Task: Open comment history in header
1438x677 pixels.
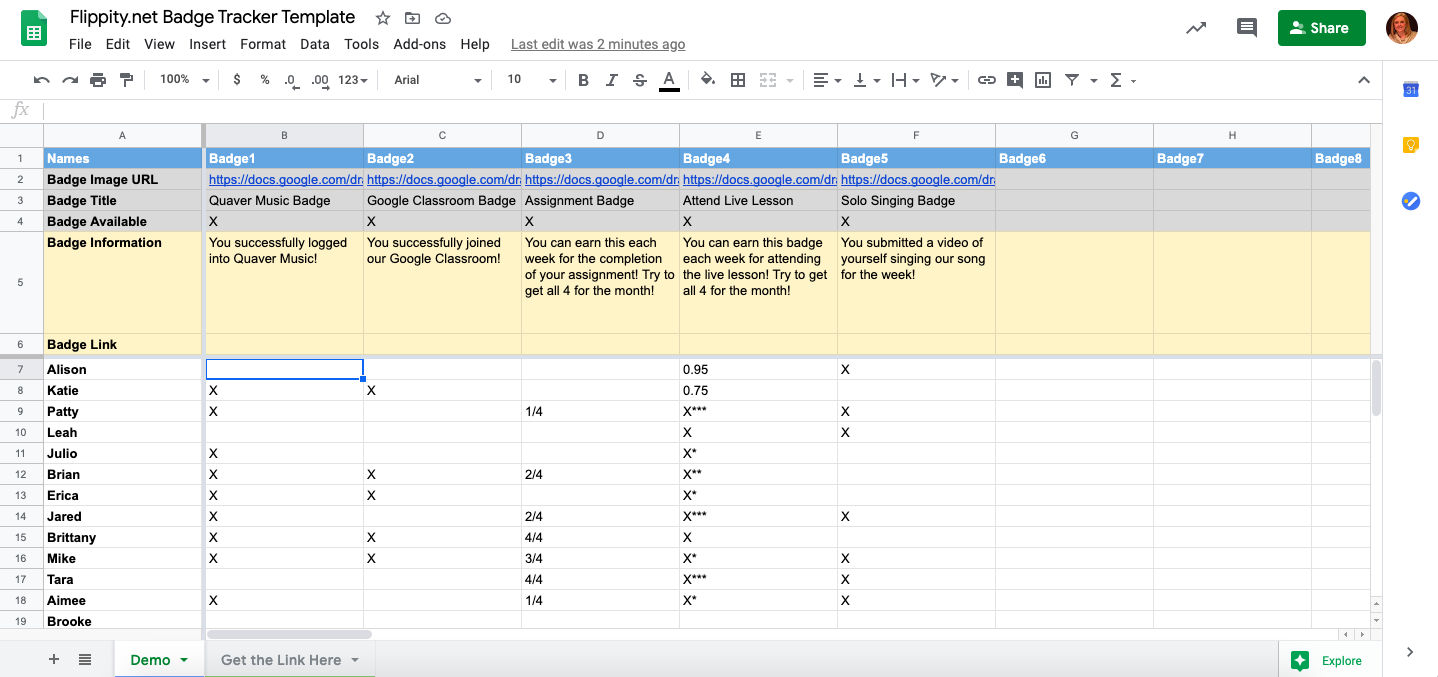Action: (x=1246, y=28)
